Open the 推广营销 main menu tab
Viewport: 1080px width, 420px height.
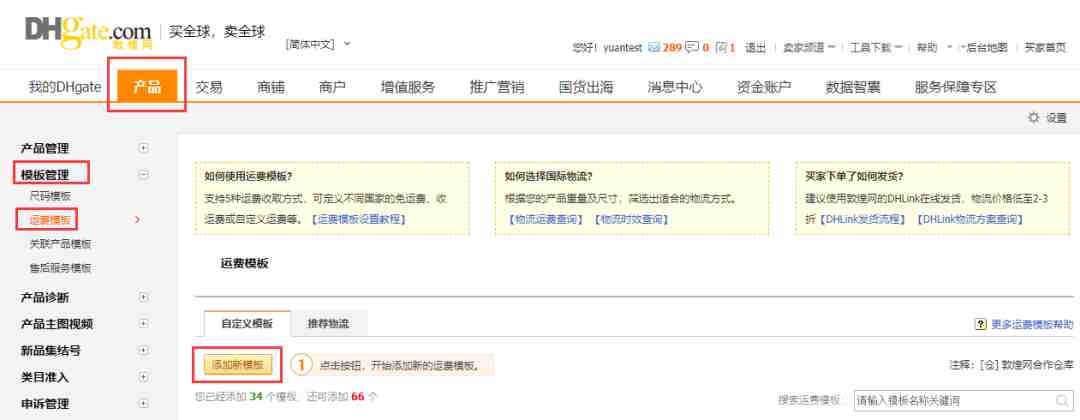click(497, 87)
